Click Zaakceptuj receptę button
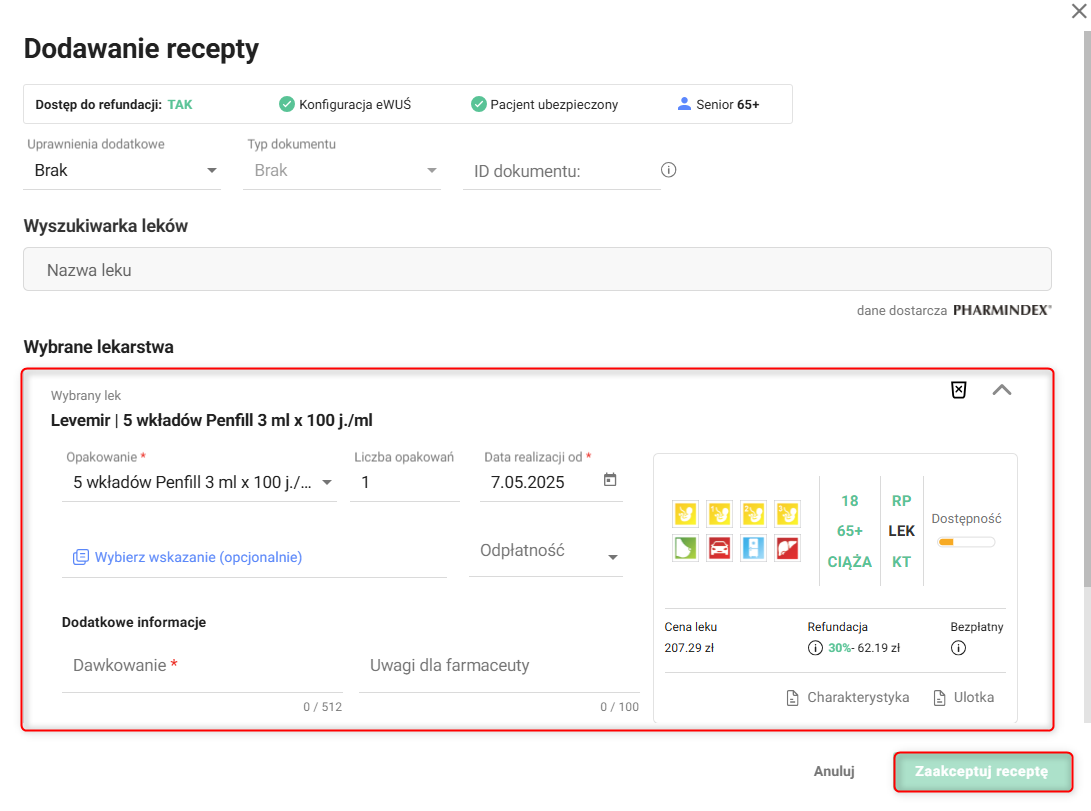The image size is (1091, 811). (982, 771)
